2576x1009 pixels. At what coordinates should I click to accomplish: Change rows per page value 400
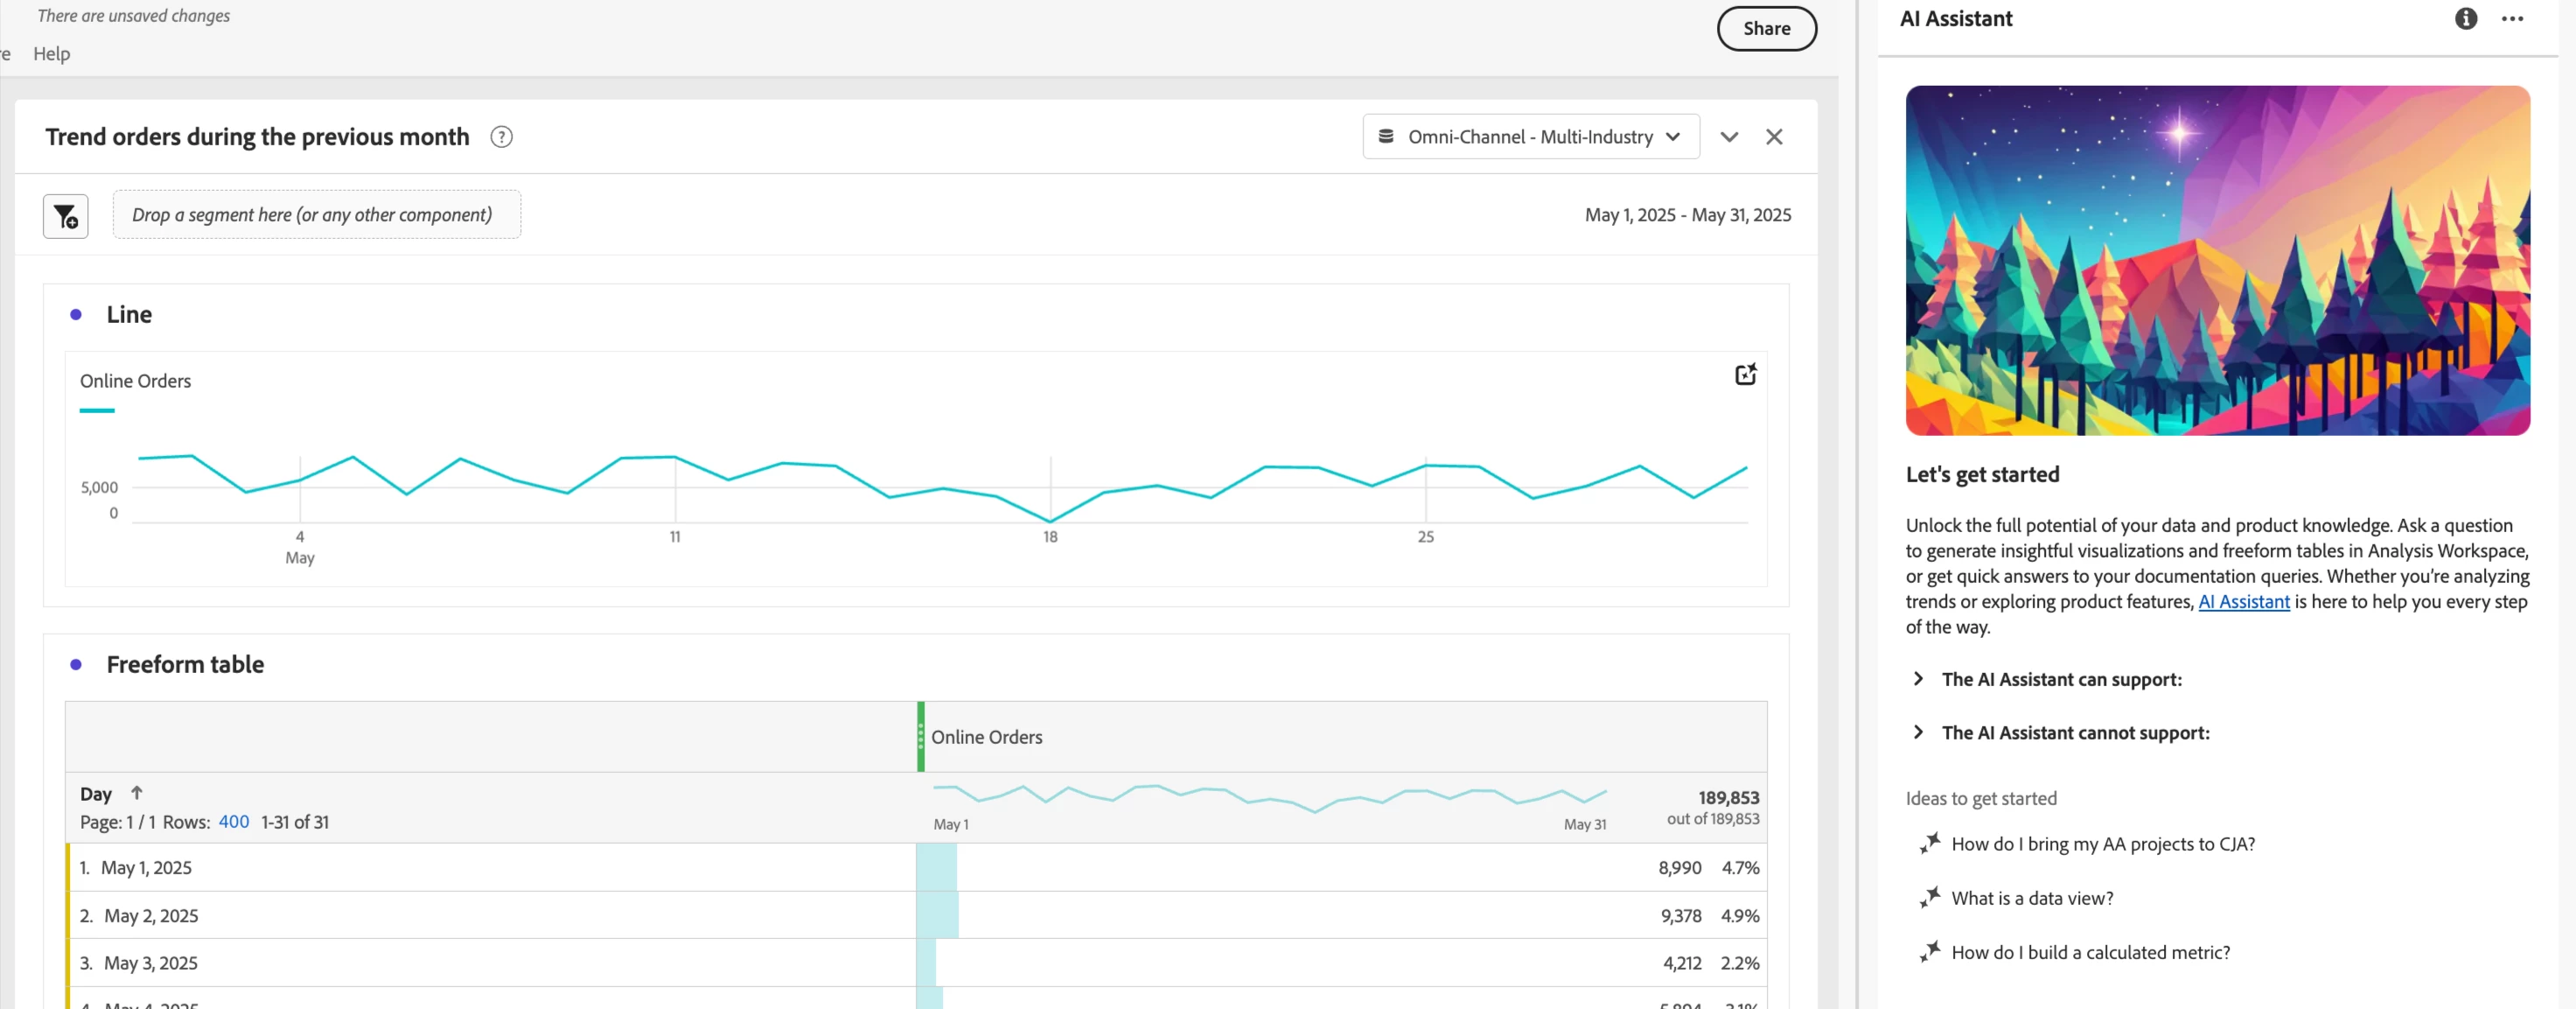point(233,822)
